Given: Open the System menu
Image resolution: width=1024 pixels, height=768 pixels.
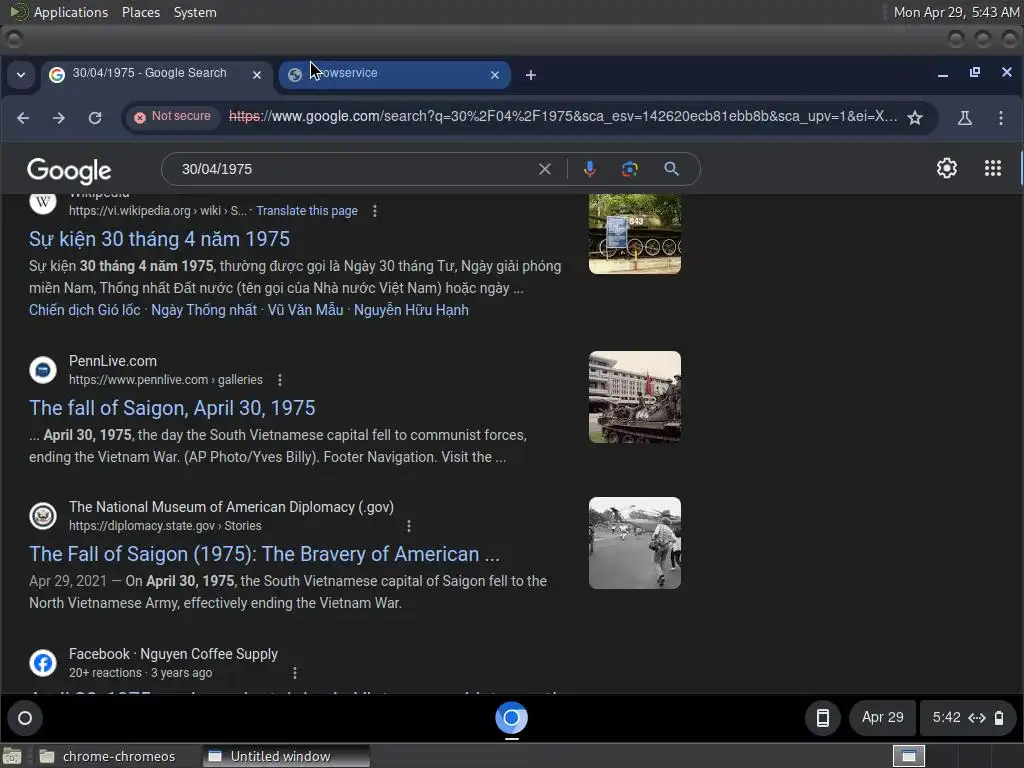Looking at the screenshot, I should [195, 12].
